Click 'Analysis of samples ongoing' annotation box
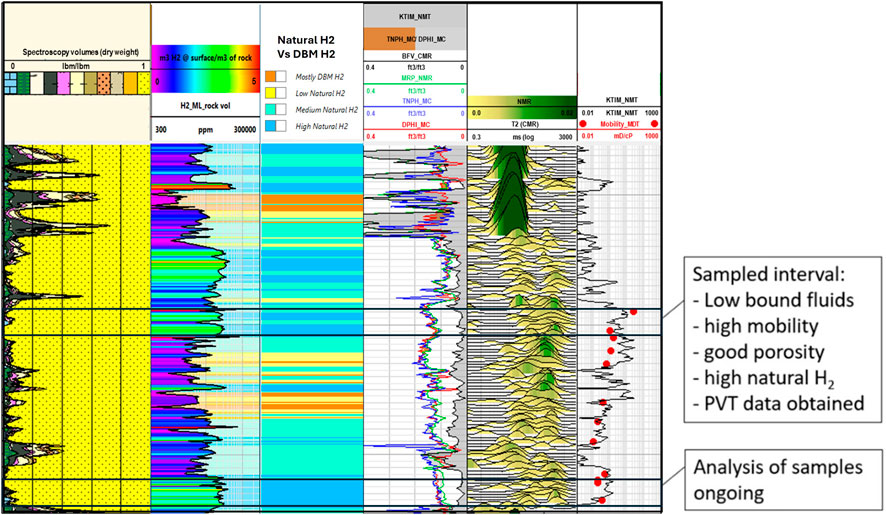Viewport: 886px width, 515px height. point(783,479)
